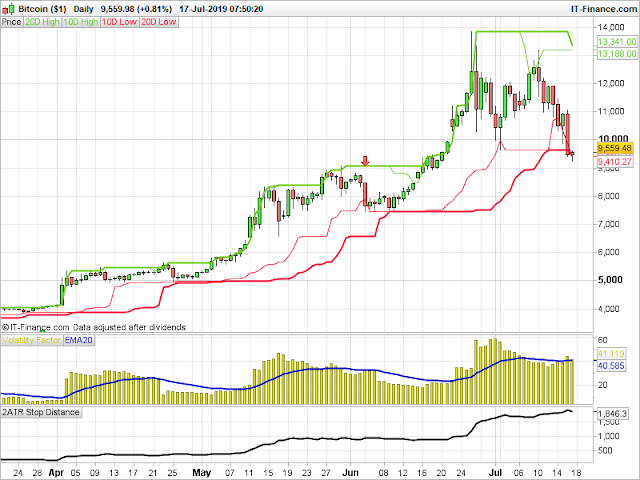The width and height of the screenshot is (640, 480).
Task: Click the 24 date label at axis start
Action: 17,473
